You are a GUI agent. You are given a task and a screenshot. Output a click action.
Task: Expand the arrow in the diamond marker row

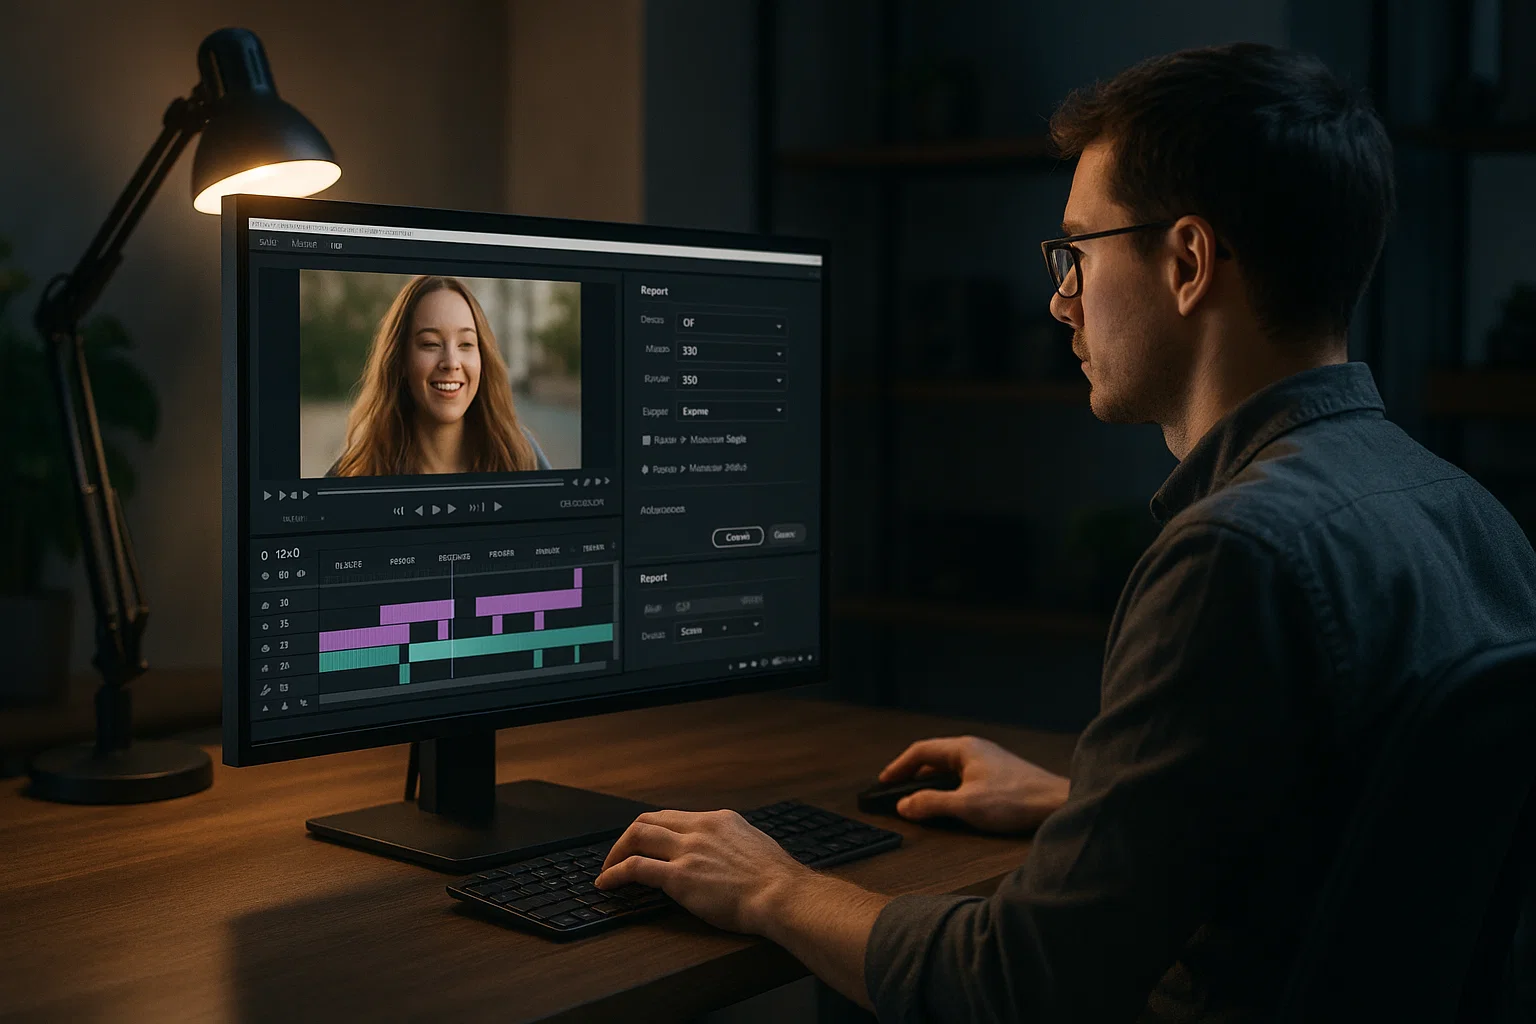[683, 468]
